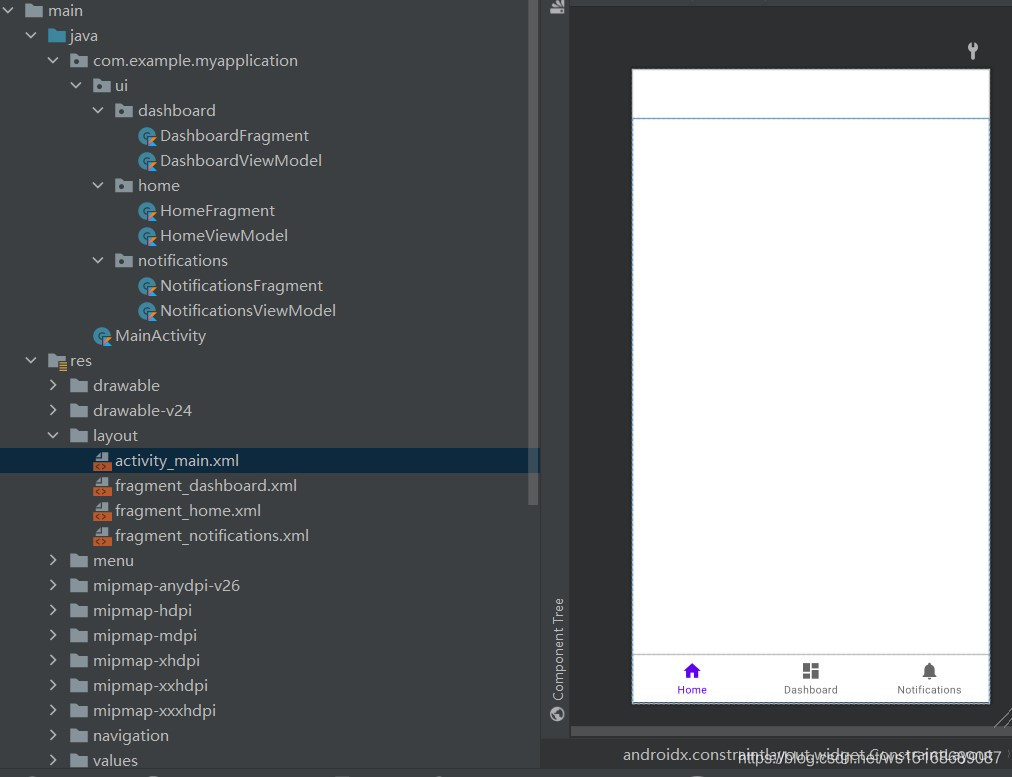Click the HomeFragment Kotlin class icon
Viewport: 1012px width, 777px height.
click(x=147, y=211)
